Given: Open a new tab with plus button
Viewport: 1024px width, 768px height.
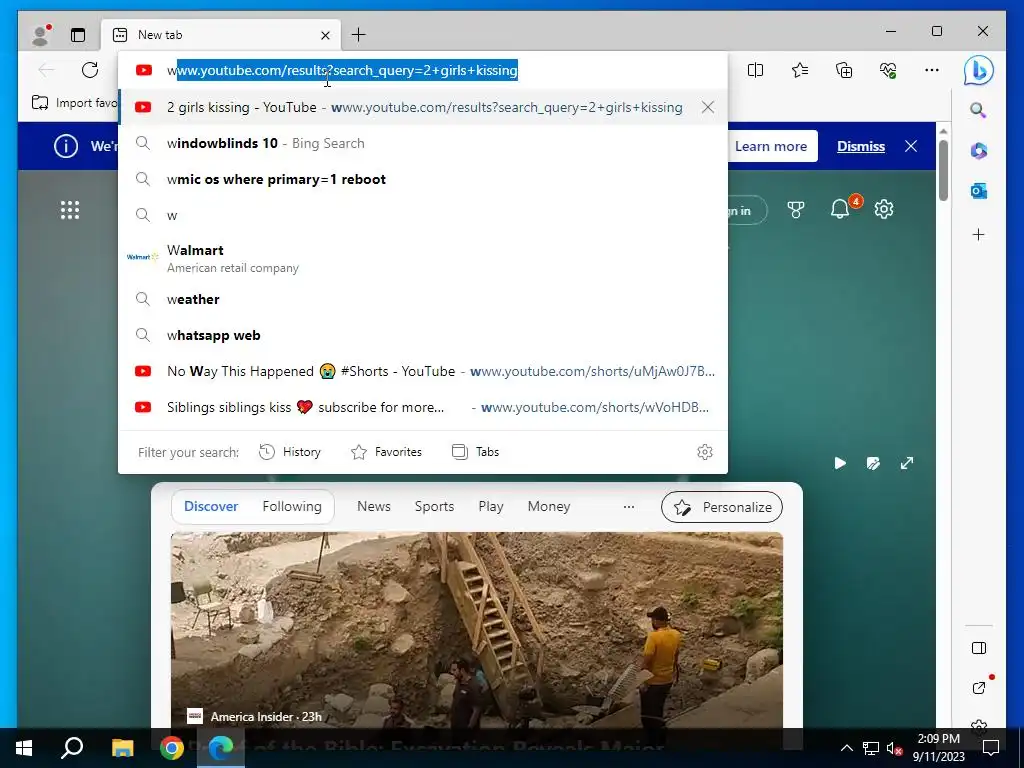Looking at the screenshot, I should coord(359,35).
